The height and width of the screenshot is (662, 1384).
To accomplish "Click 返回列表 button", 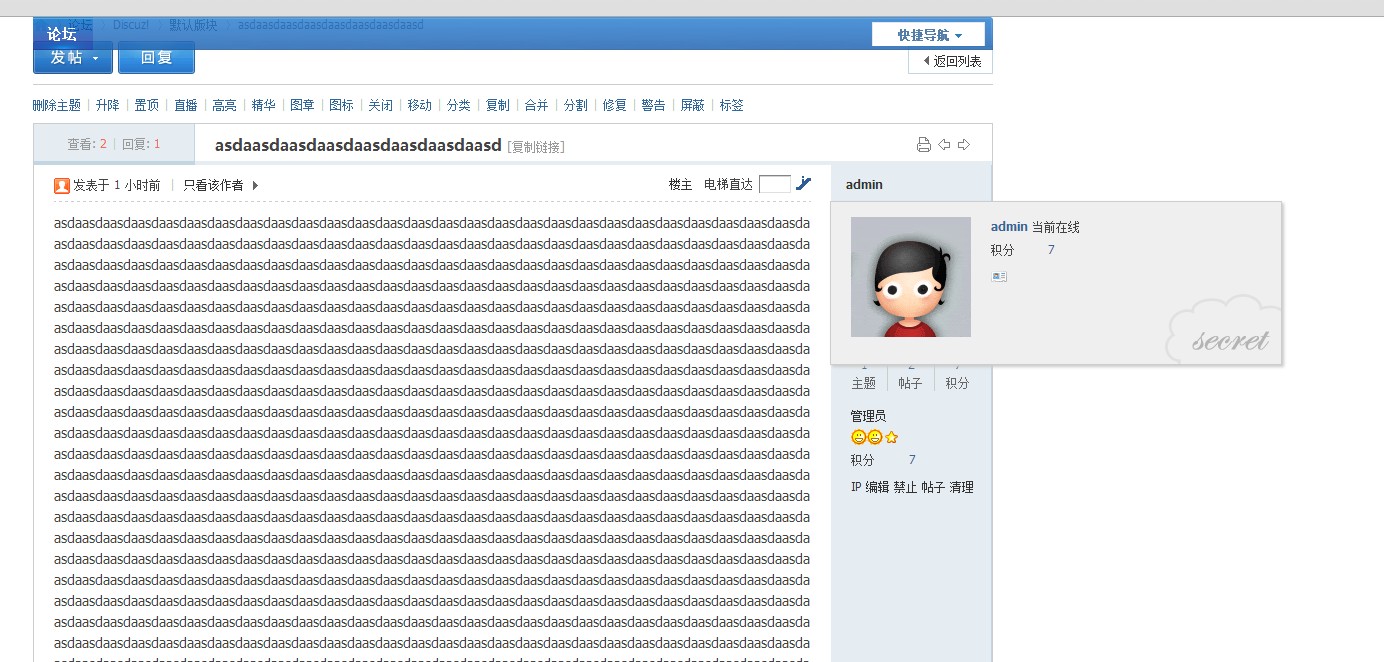I will tap(951, 61).
